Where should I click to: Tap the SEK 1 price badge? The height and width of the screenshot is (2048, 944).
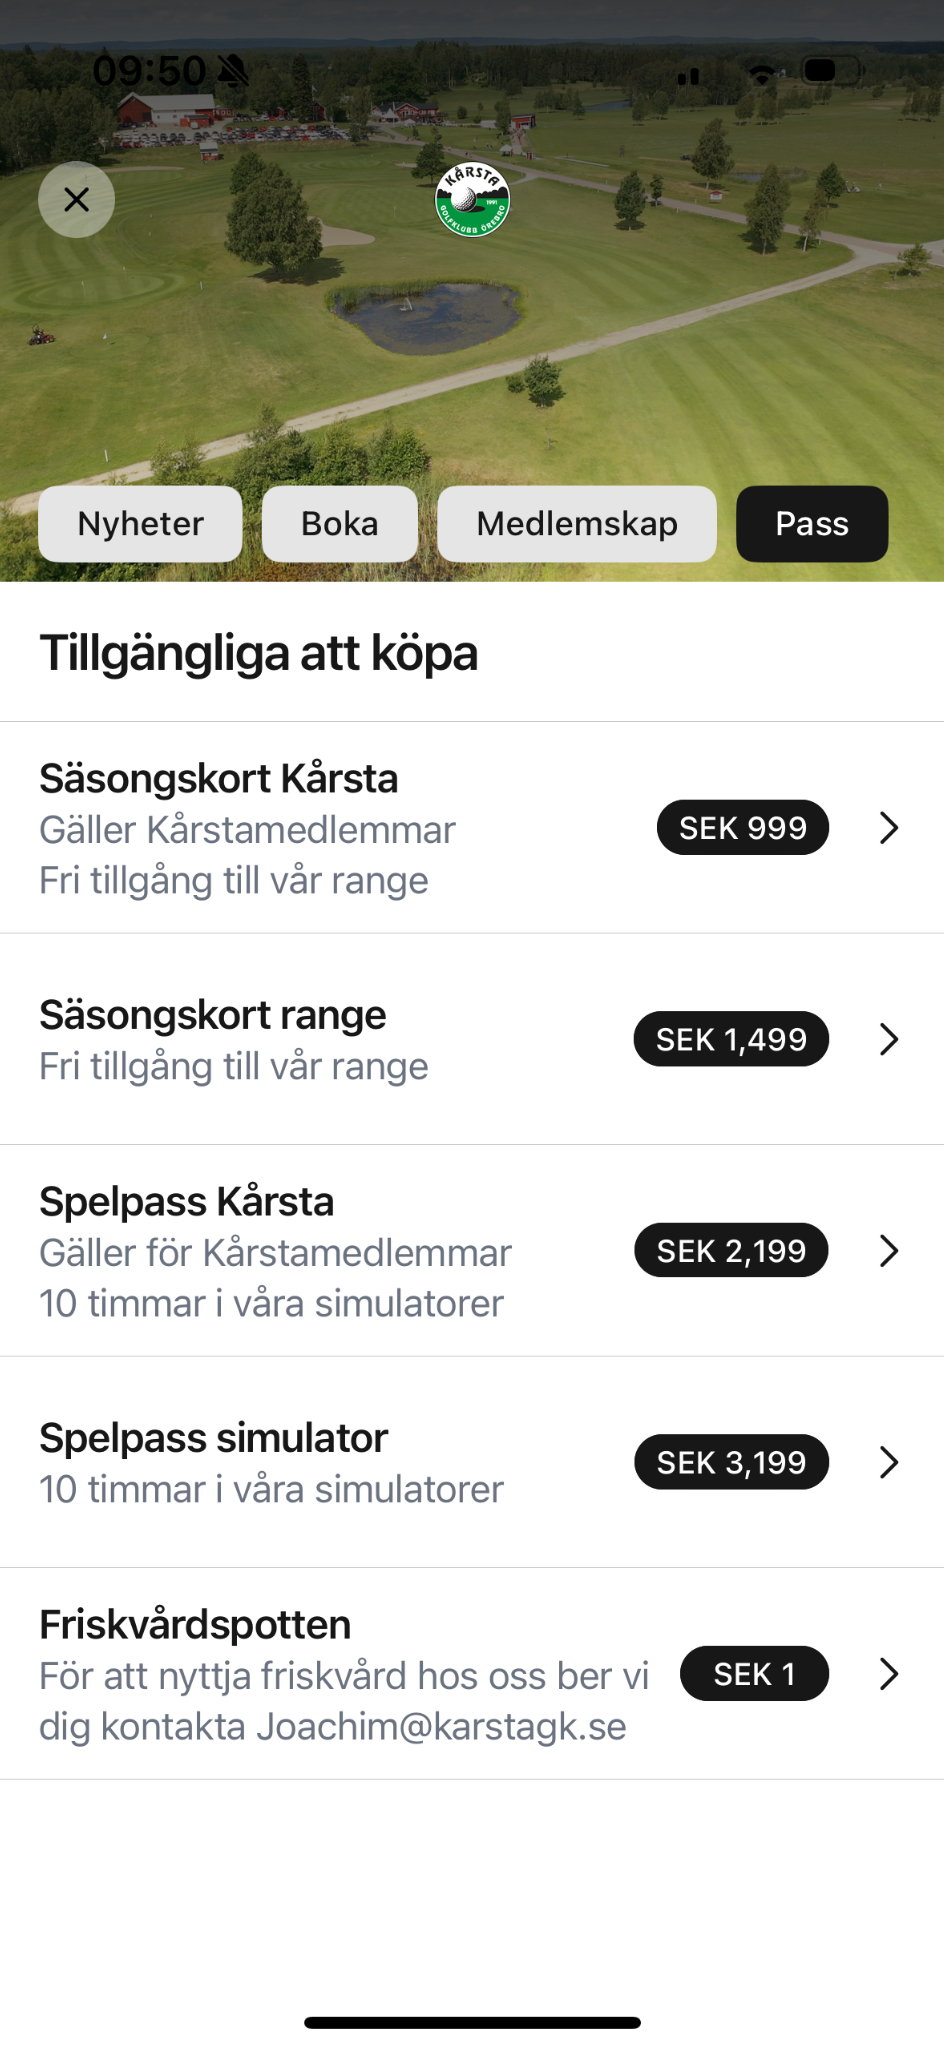pyautogui.click(x=754, y=1674)
